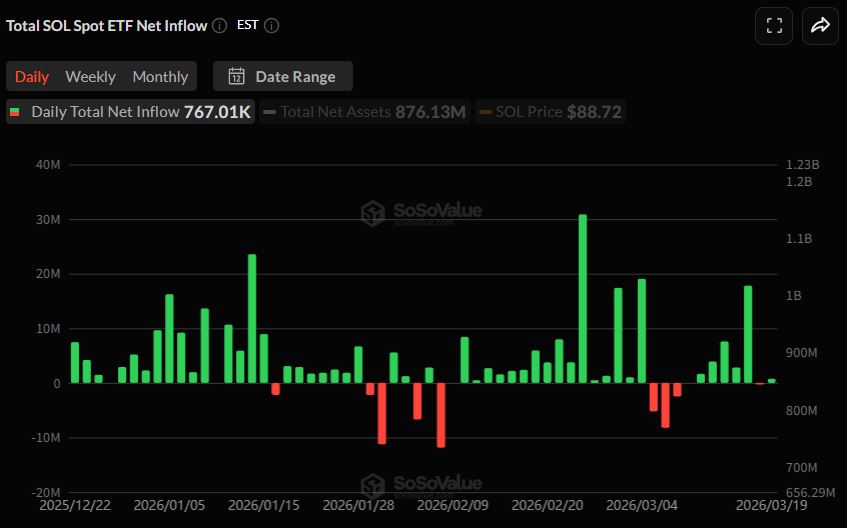Click Total SOL Spot ETF Net Inflow title
This screenshot has height=528, width=847.
tap(107, 25)
